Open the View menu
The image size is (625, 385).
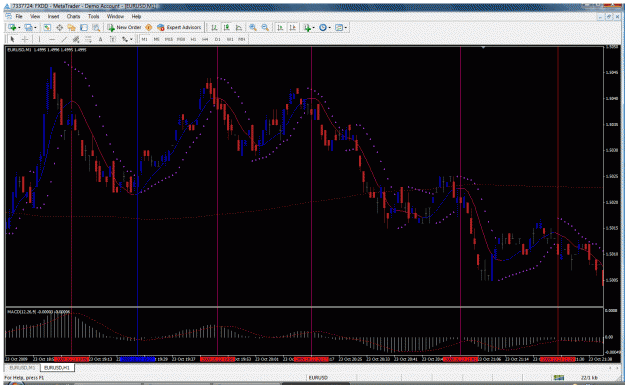[35, 16]
